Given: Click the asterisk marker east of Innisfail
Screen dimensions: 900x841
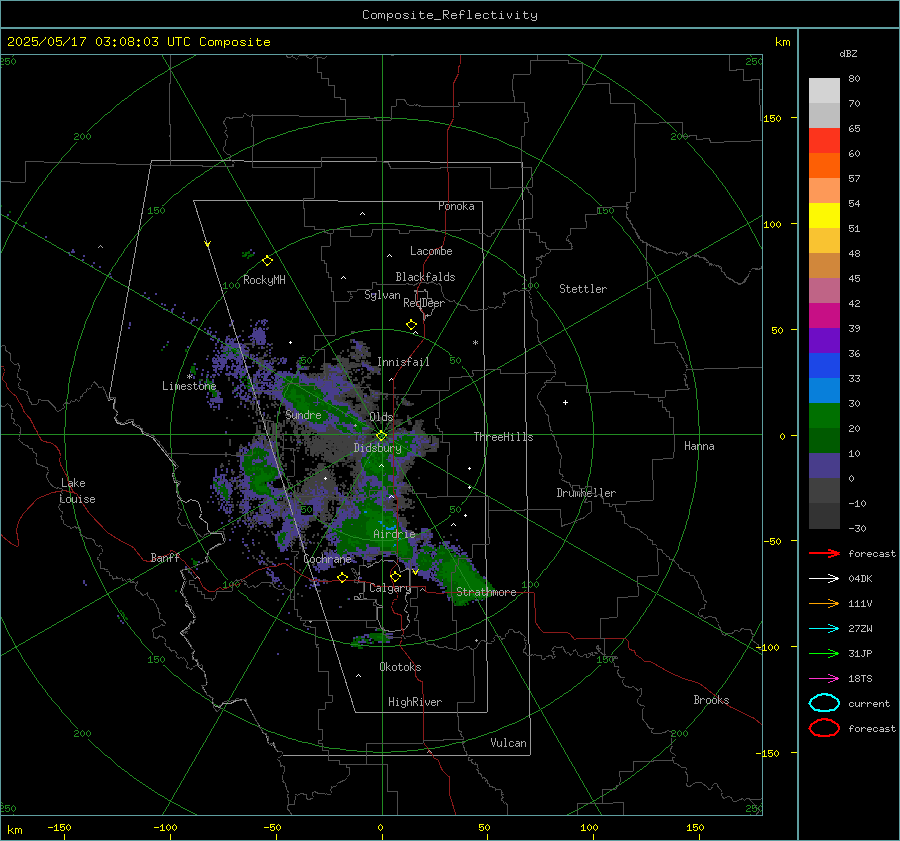Looking at the screenshot, I should point(475,343).
